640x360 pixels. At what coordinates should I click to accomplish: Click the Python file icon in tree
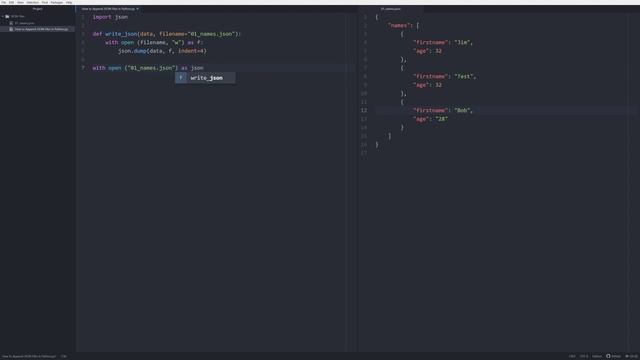pyautogui.click(x=11, y=29)
